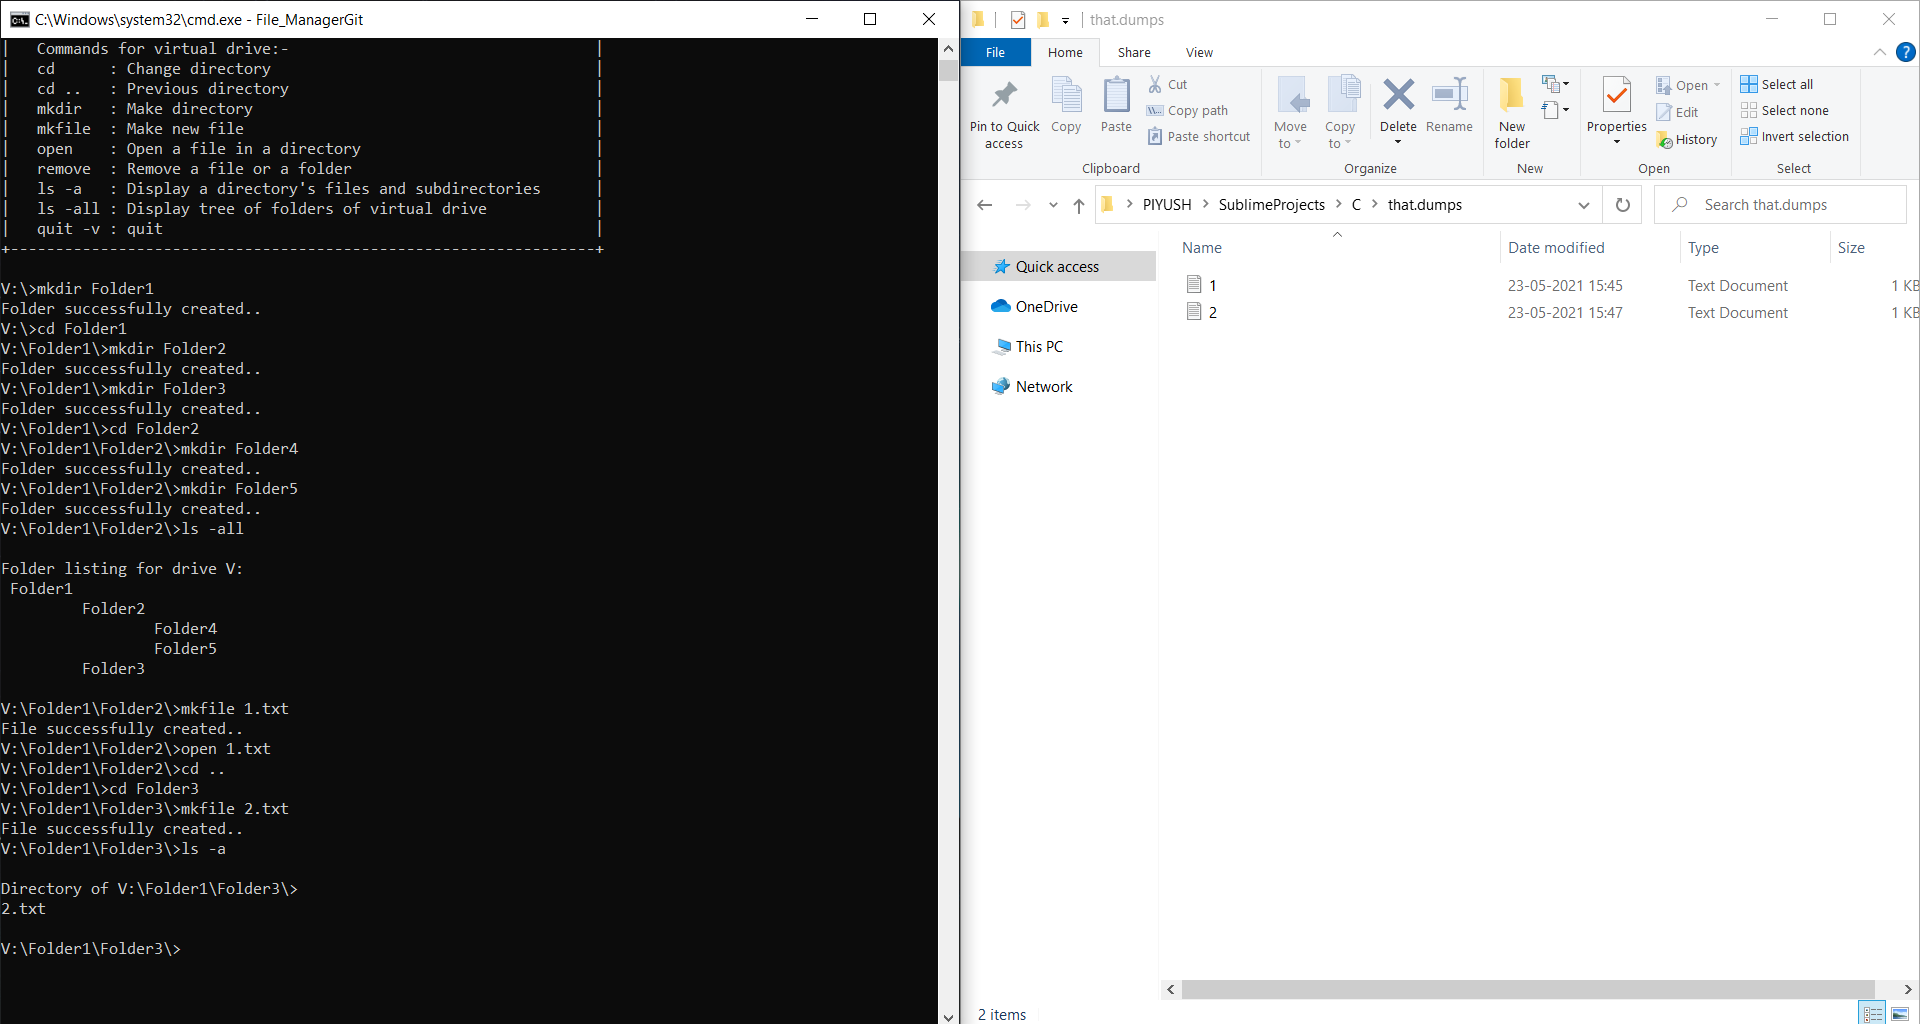Click the Rename icon in Organize group
Viewport: 1920px width, 1024px height.
point(1449,105)
